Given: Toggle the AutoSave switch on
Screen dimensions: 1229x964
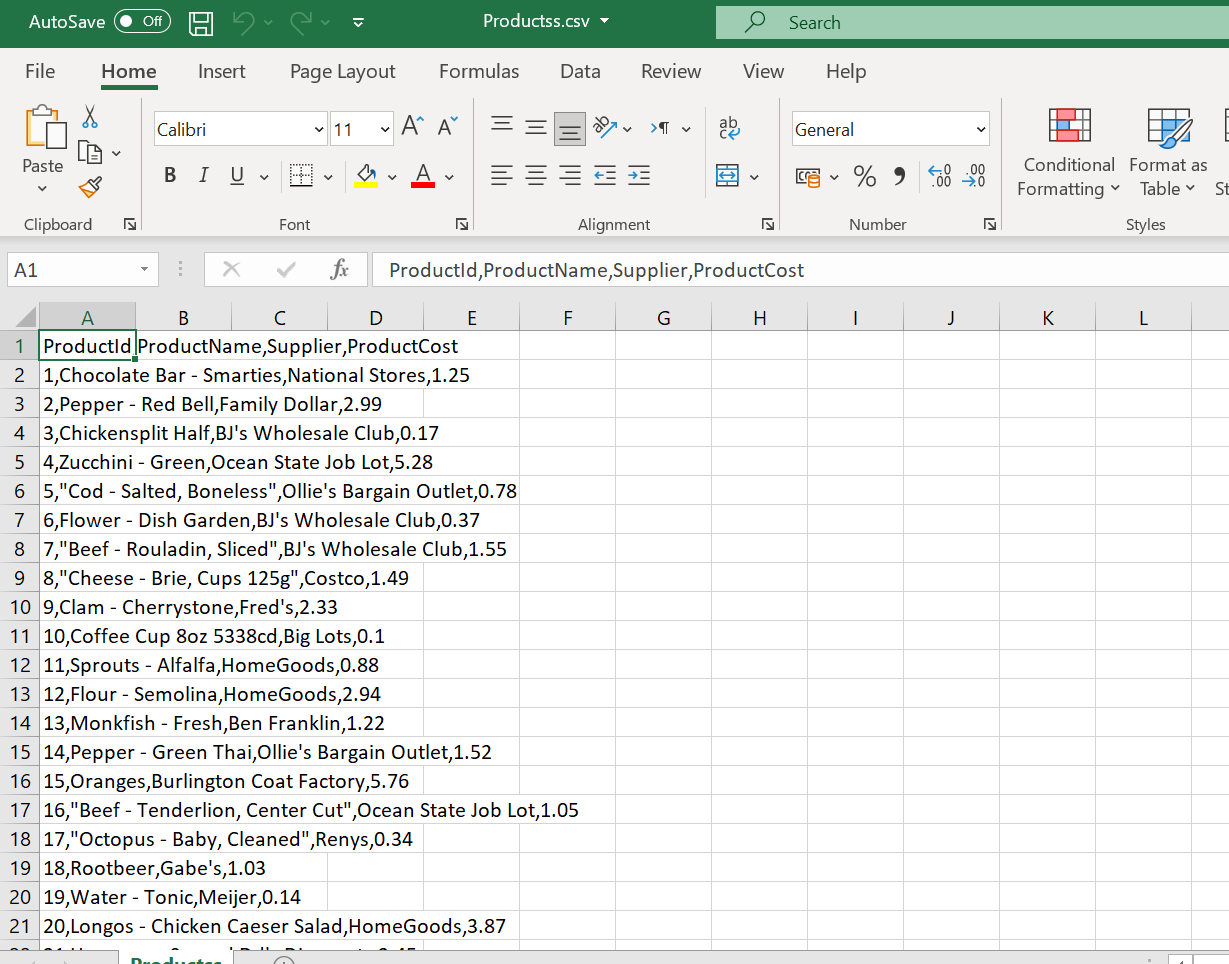Looking at the screenshot, I should (141, 21).
